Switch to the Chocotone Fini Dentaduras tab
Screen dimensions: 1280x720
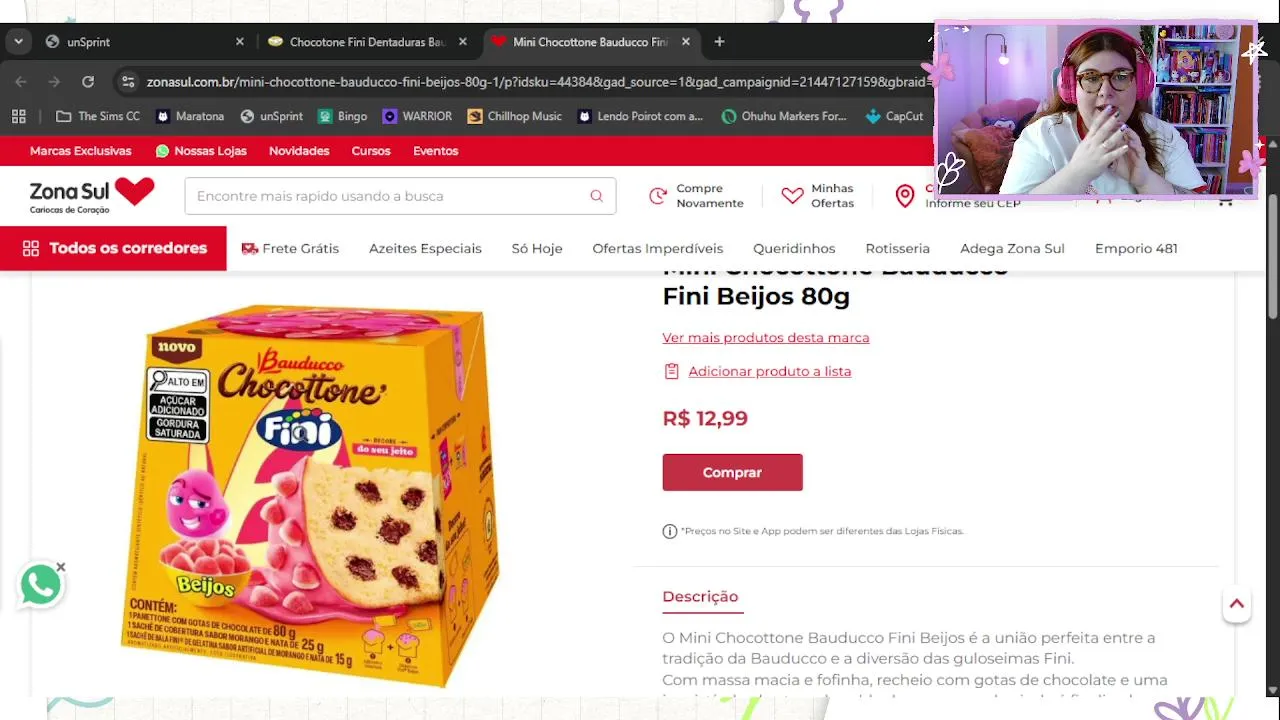point(366,42)
